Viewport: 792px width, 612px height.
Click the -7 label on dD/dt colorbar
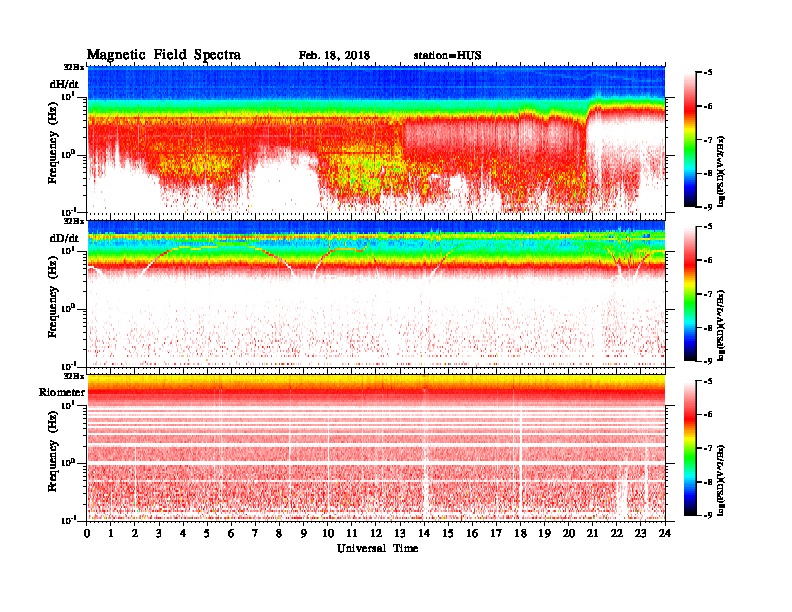click(x=708, y=294)
